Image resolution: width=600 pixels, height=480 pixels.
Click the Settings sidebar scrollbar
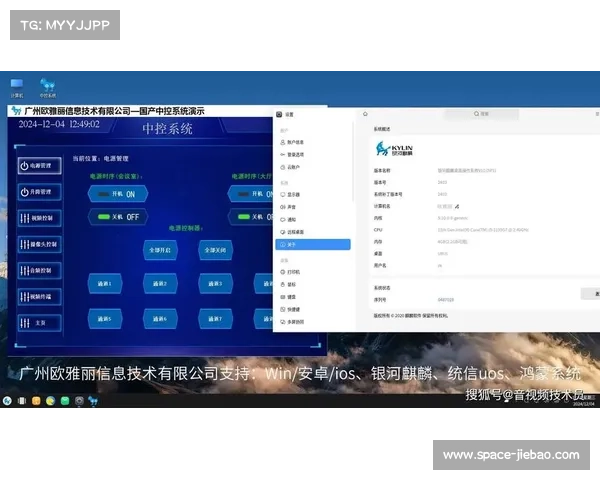click(x=353, y=163)
